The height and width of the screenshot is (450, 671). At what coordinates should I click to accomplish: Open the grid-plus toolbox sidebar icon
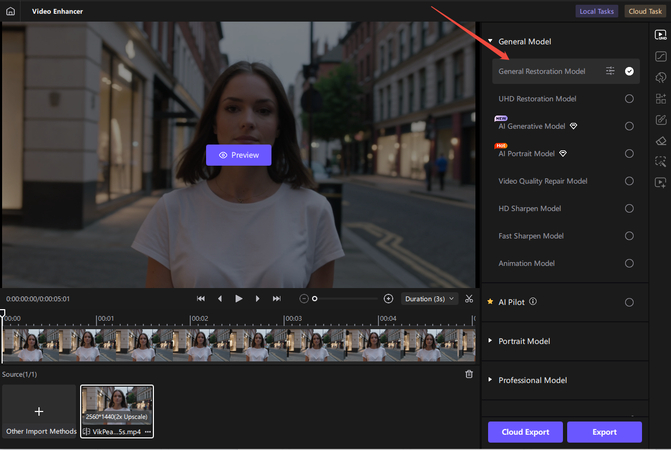pyautogui.click(x=660, y=99)
